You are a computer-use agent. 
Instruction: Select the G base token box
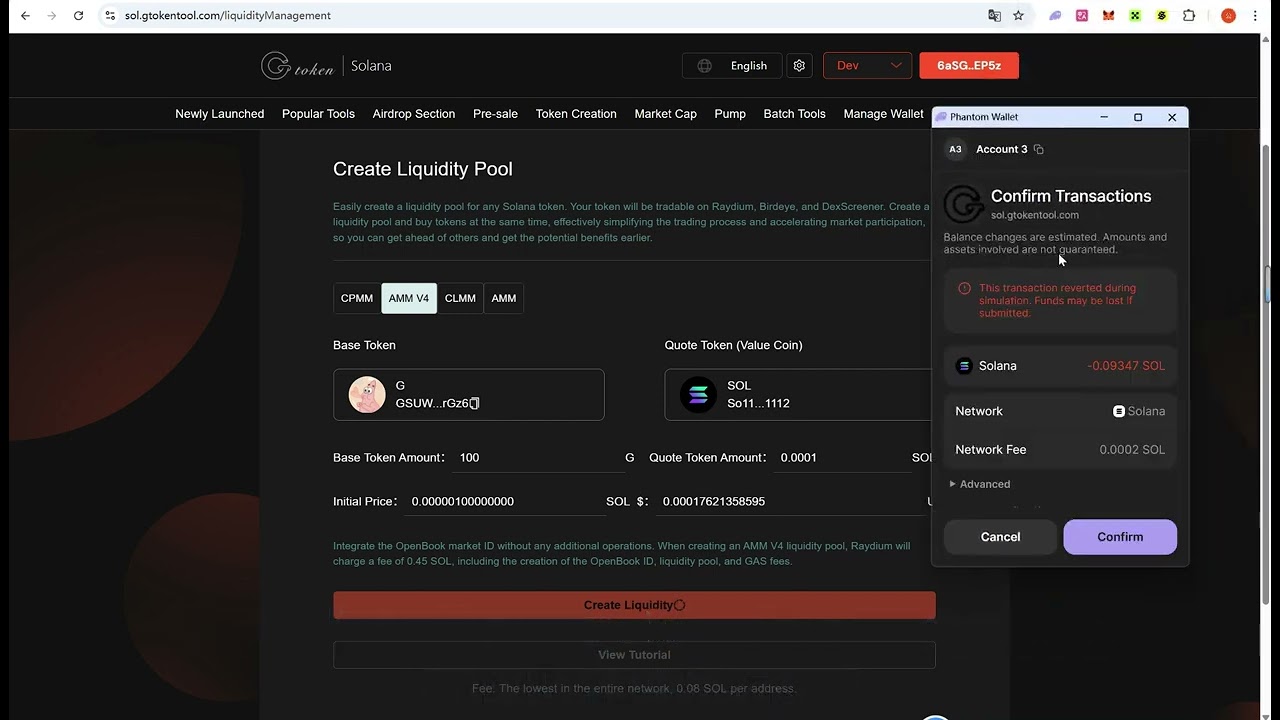tap(469, 394)
